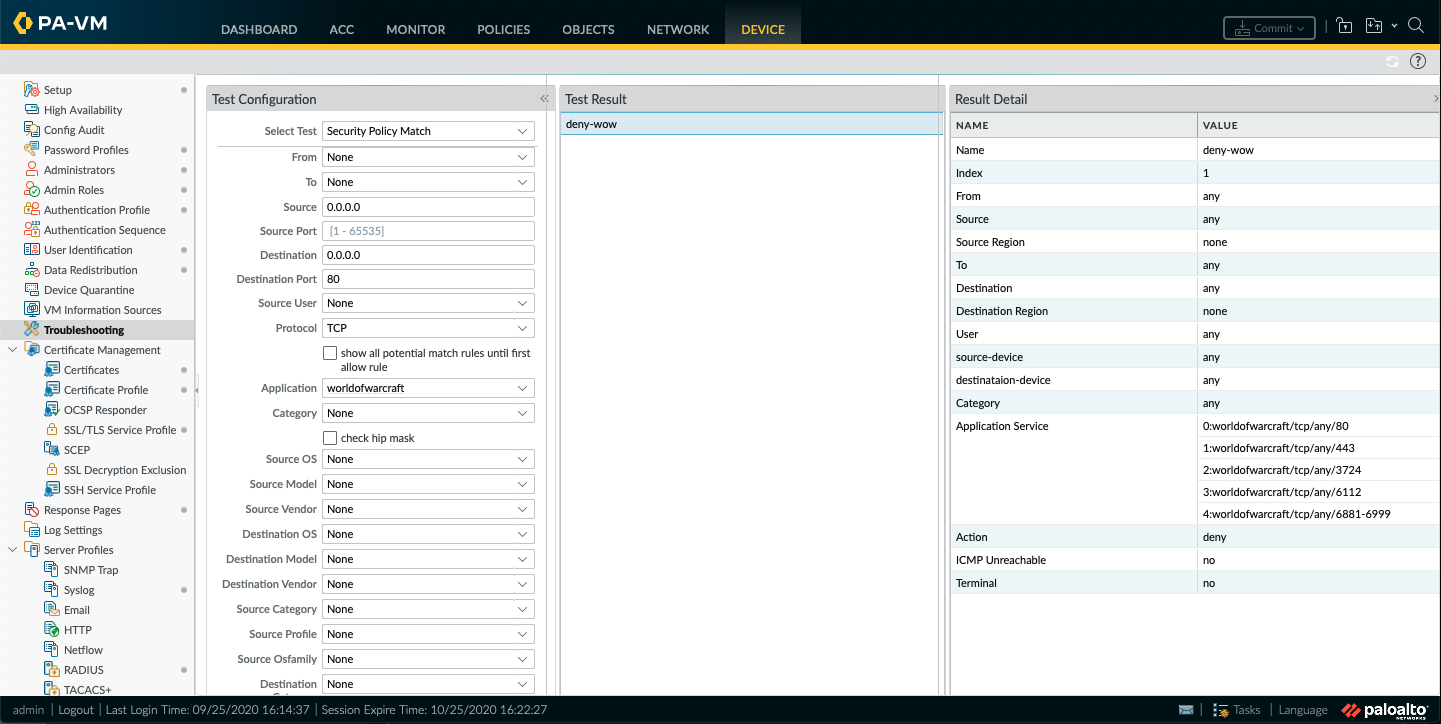This screenshot has width=1441, height=724.
Task: Click the Destination Port input field
Action: click(428, 279)
